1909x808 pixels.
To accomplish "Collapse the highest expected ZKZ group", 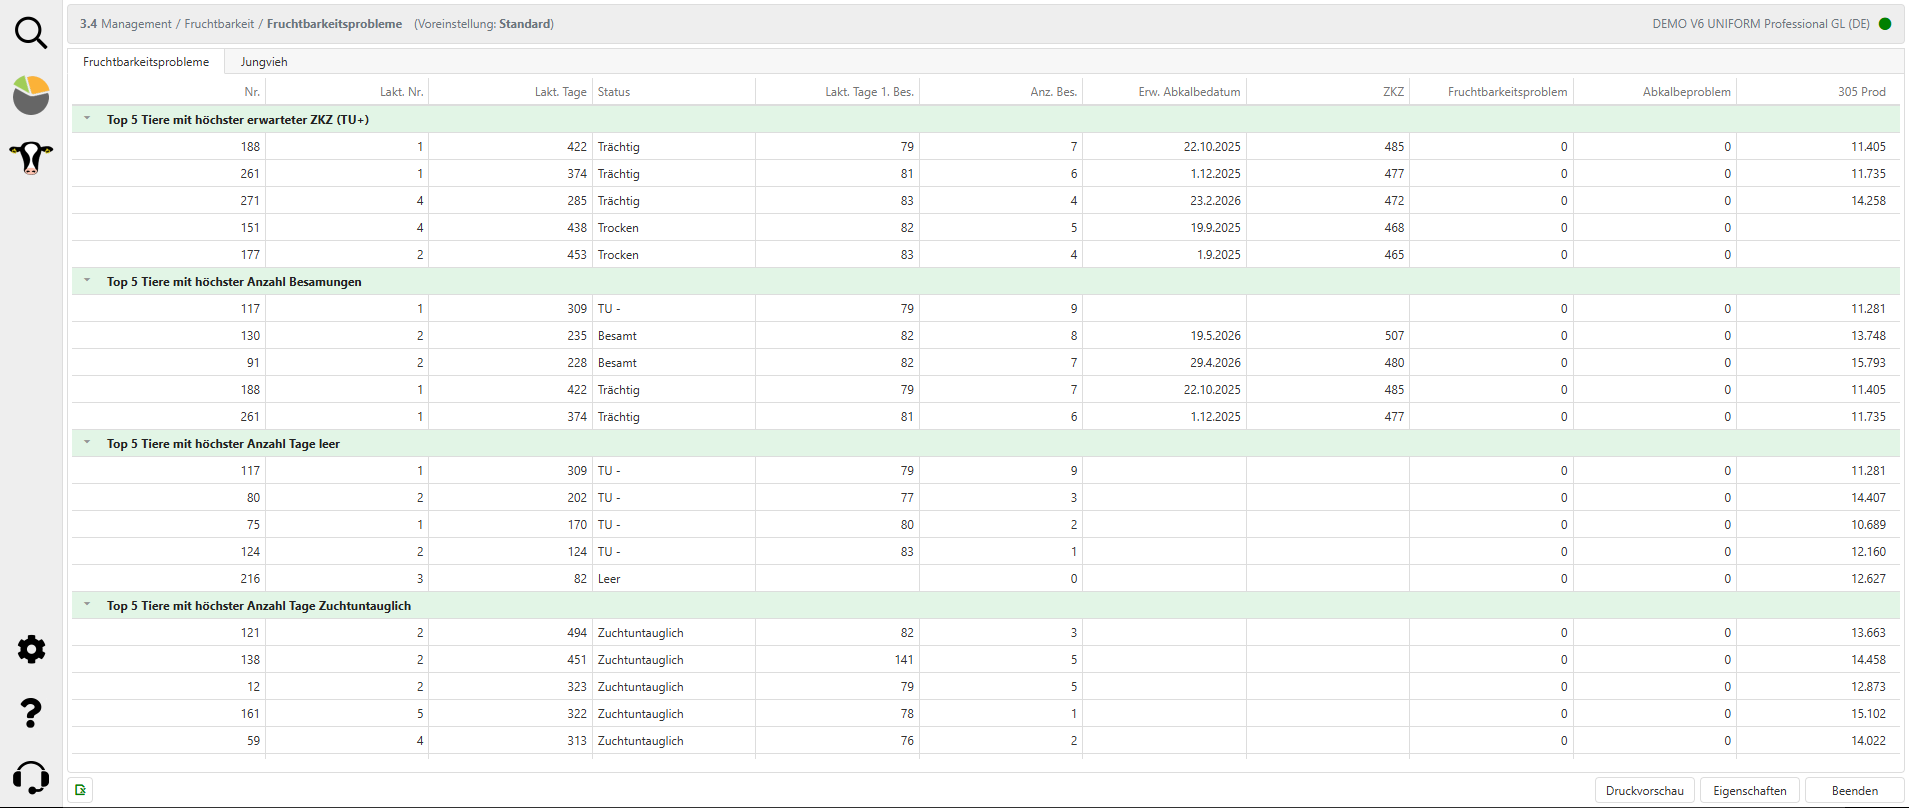I will pos(87,119).
